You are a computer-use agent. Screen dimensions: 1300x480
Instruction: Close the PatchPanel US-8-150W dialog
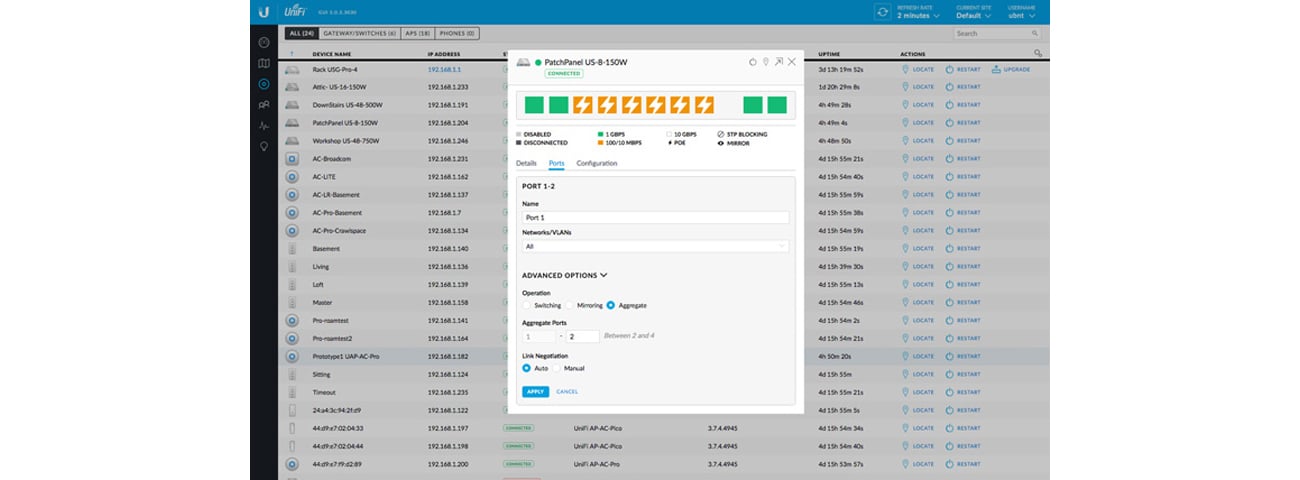click(x=792, y=62)
